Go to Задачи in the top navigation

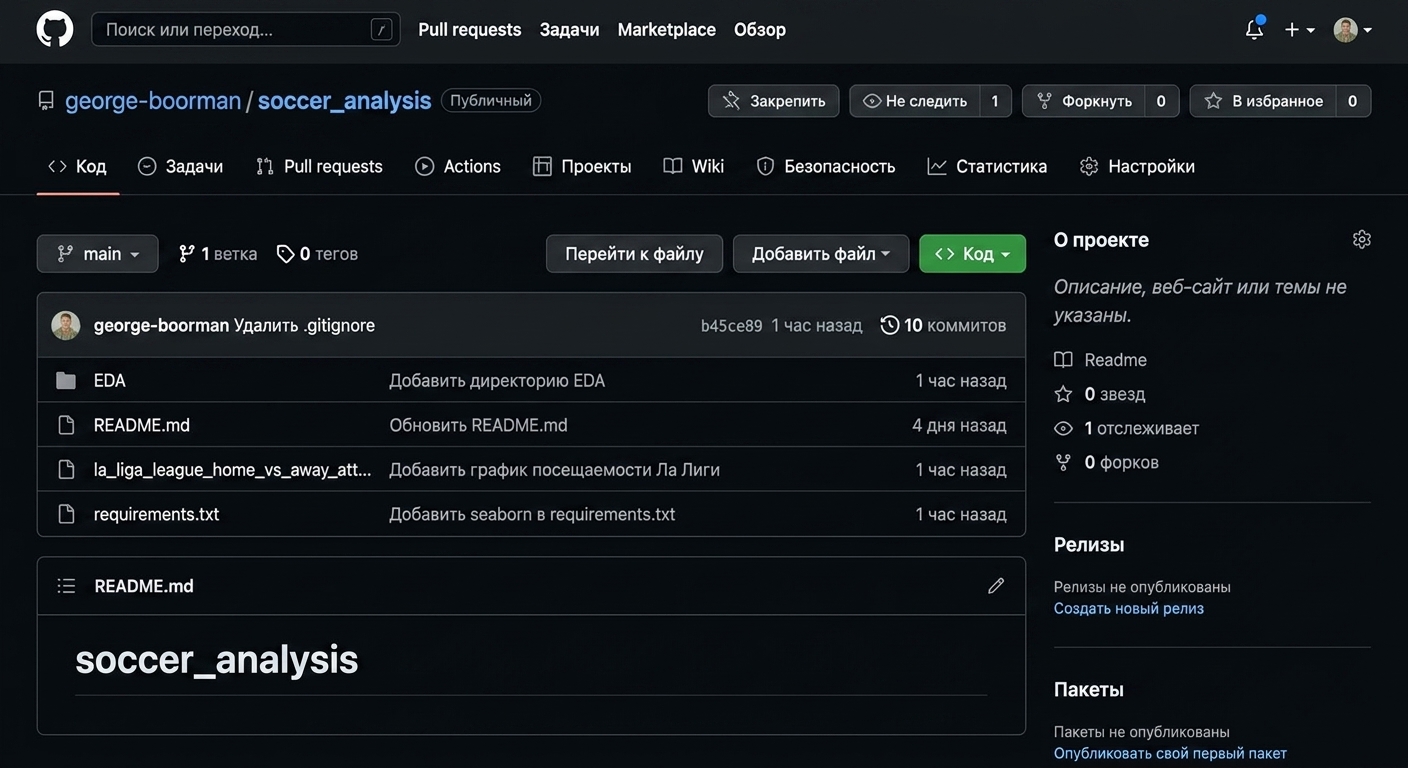click(570, 30)
